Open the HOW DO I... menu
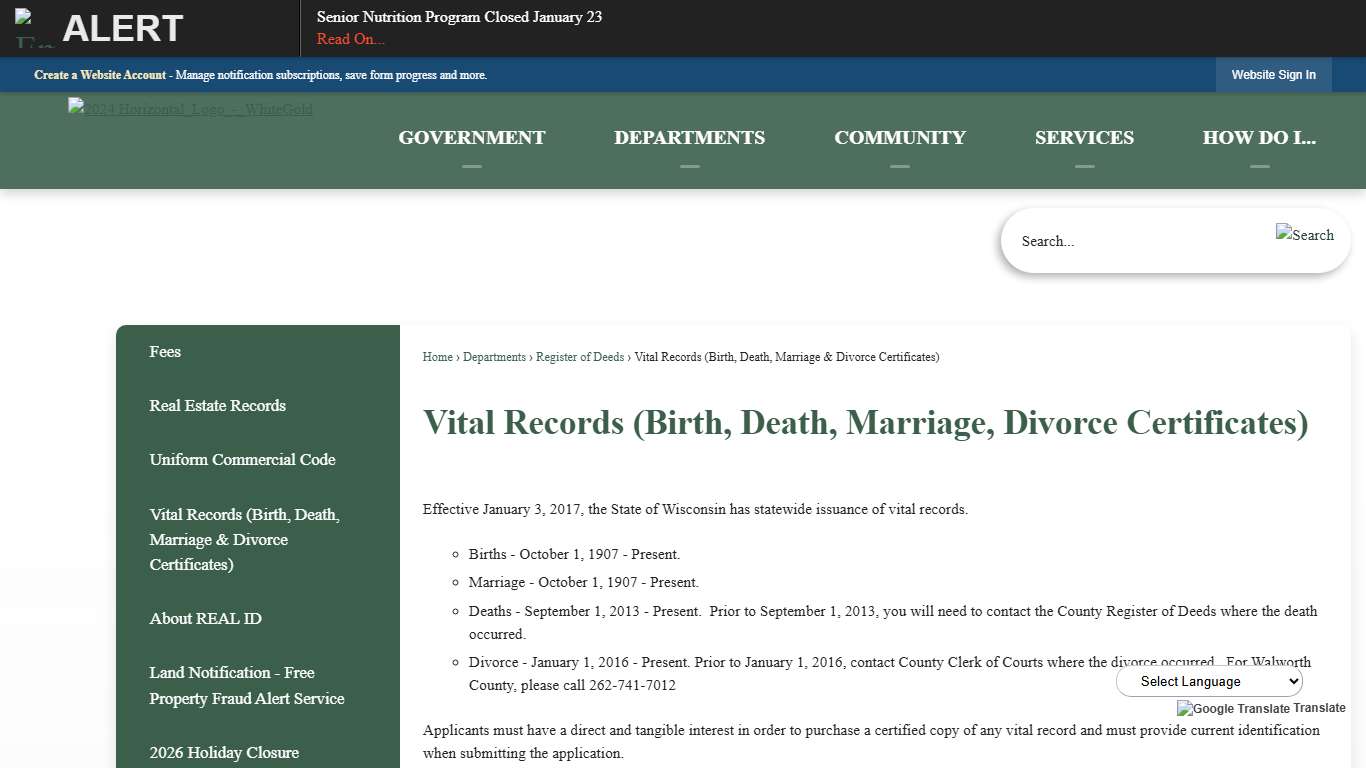The height and width of the screenshot is (768, 1366). coord(1259,137)
